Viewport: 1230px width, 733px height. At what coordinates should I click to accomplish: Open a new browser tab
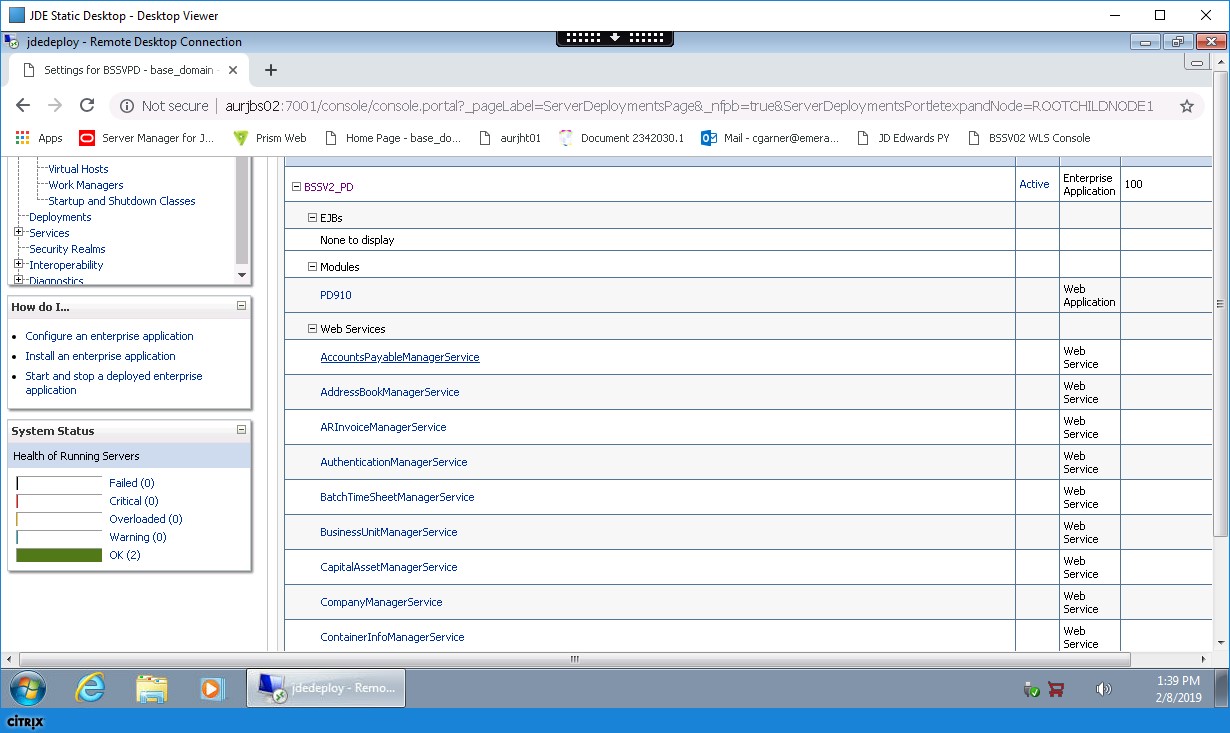tap(270, 70)
